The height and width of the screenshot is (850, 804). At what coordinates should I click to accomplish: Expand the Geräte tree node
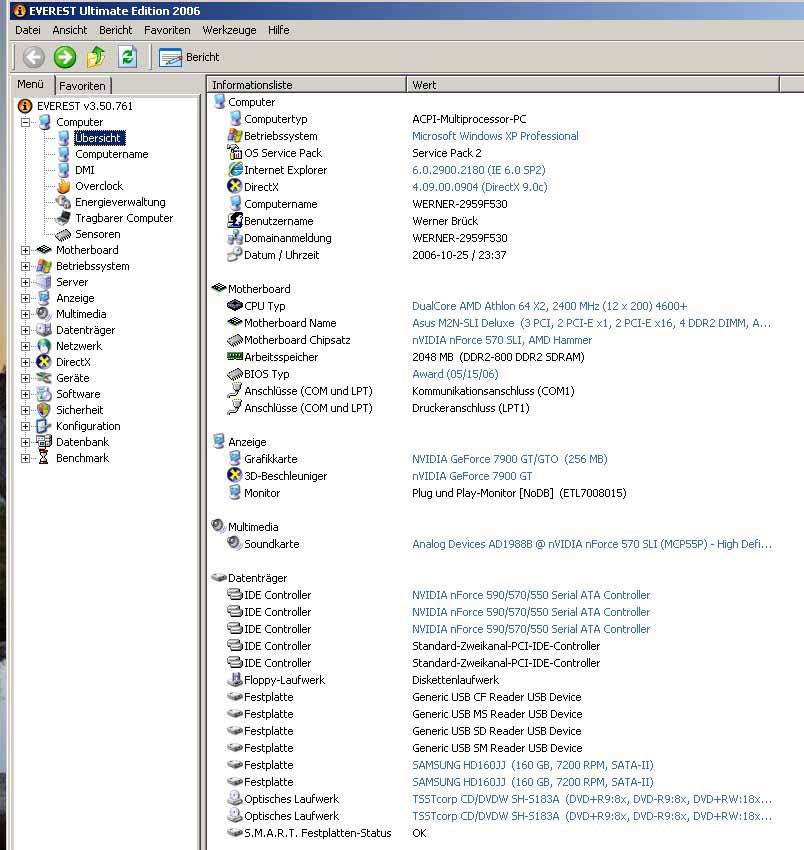25,378
